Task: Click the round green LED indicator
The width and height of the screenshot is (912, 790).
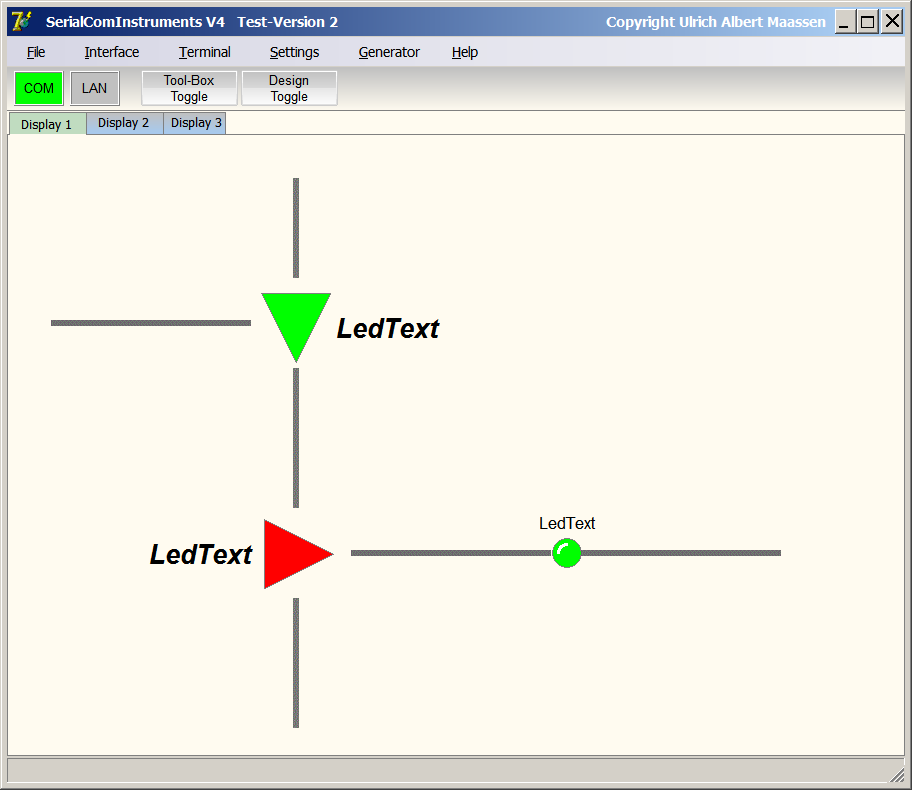Action: point(567,553)
